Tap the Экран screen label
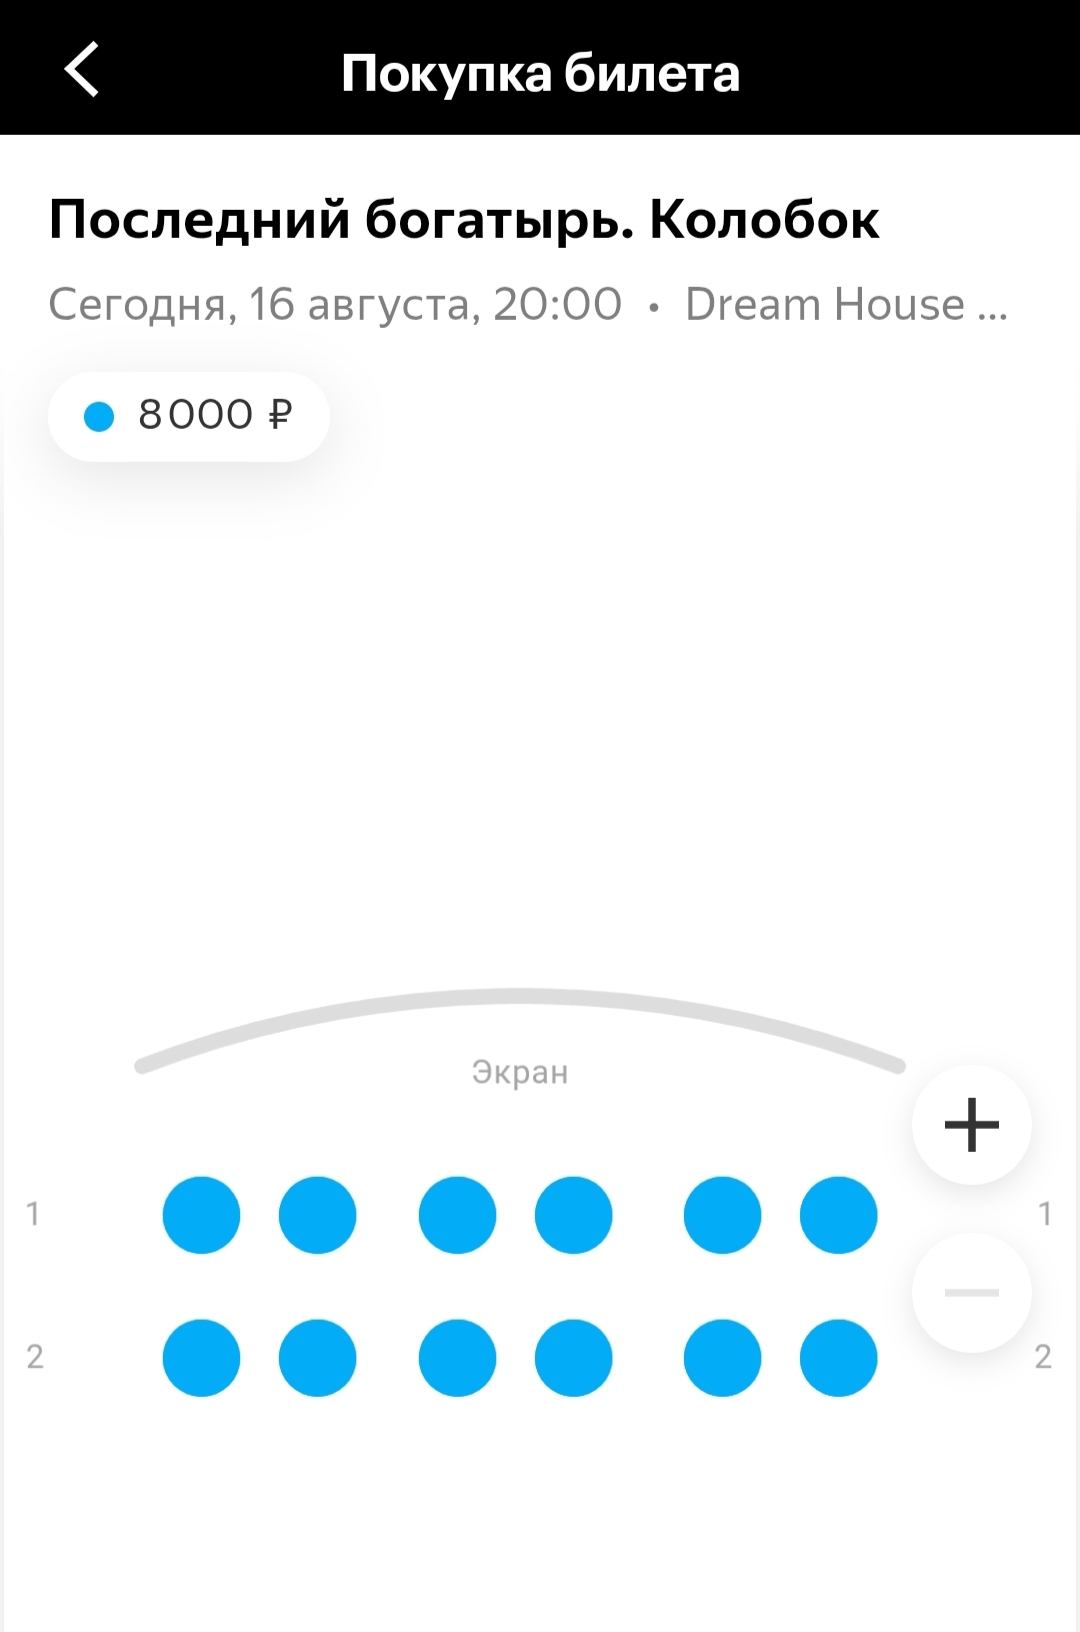 coord(520,1072)
